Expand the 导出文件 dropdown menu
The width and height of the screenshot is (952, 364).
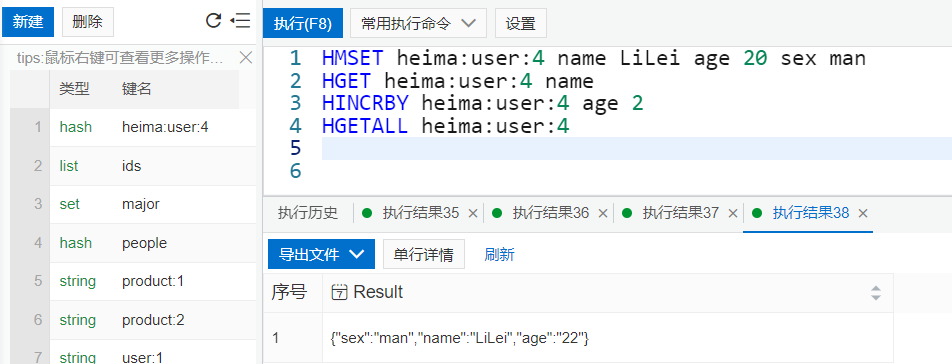coord(321,254)
